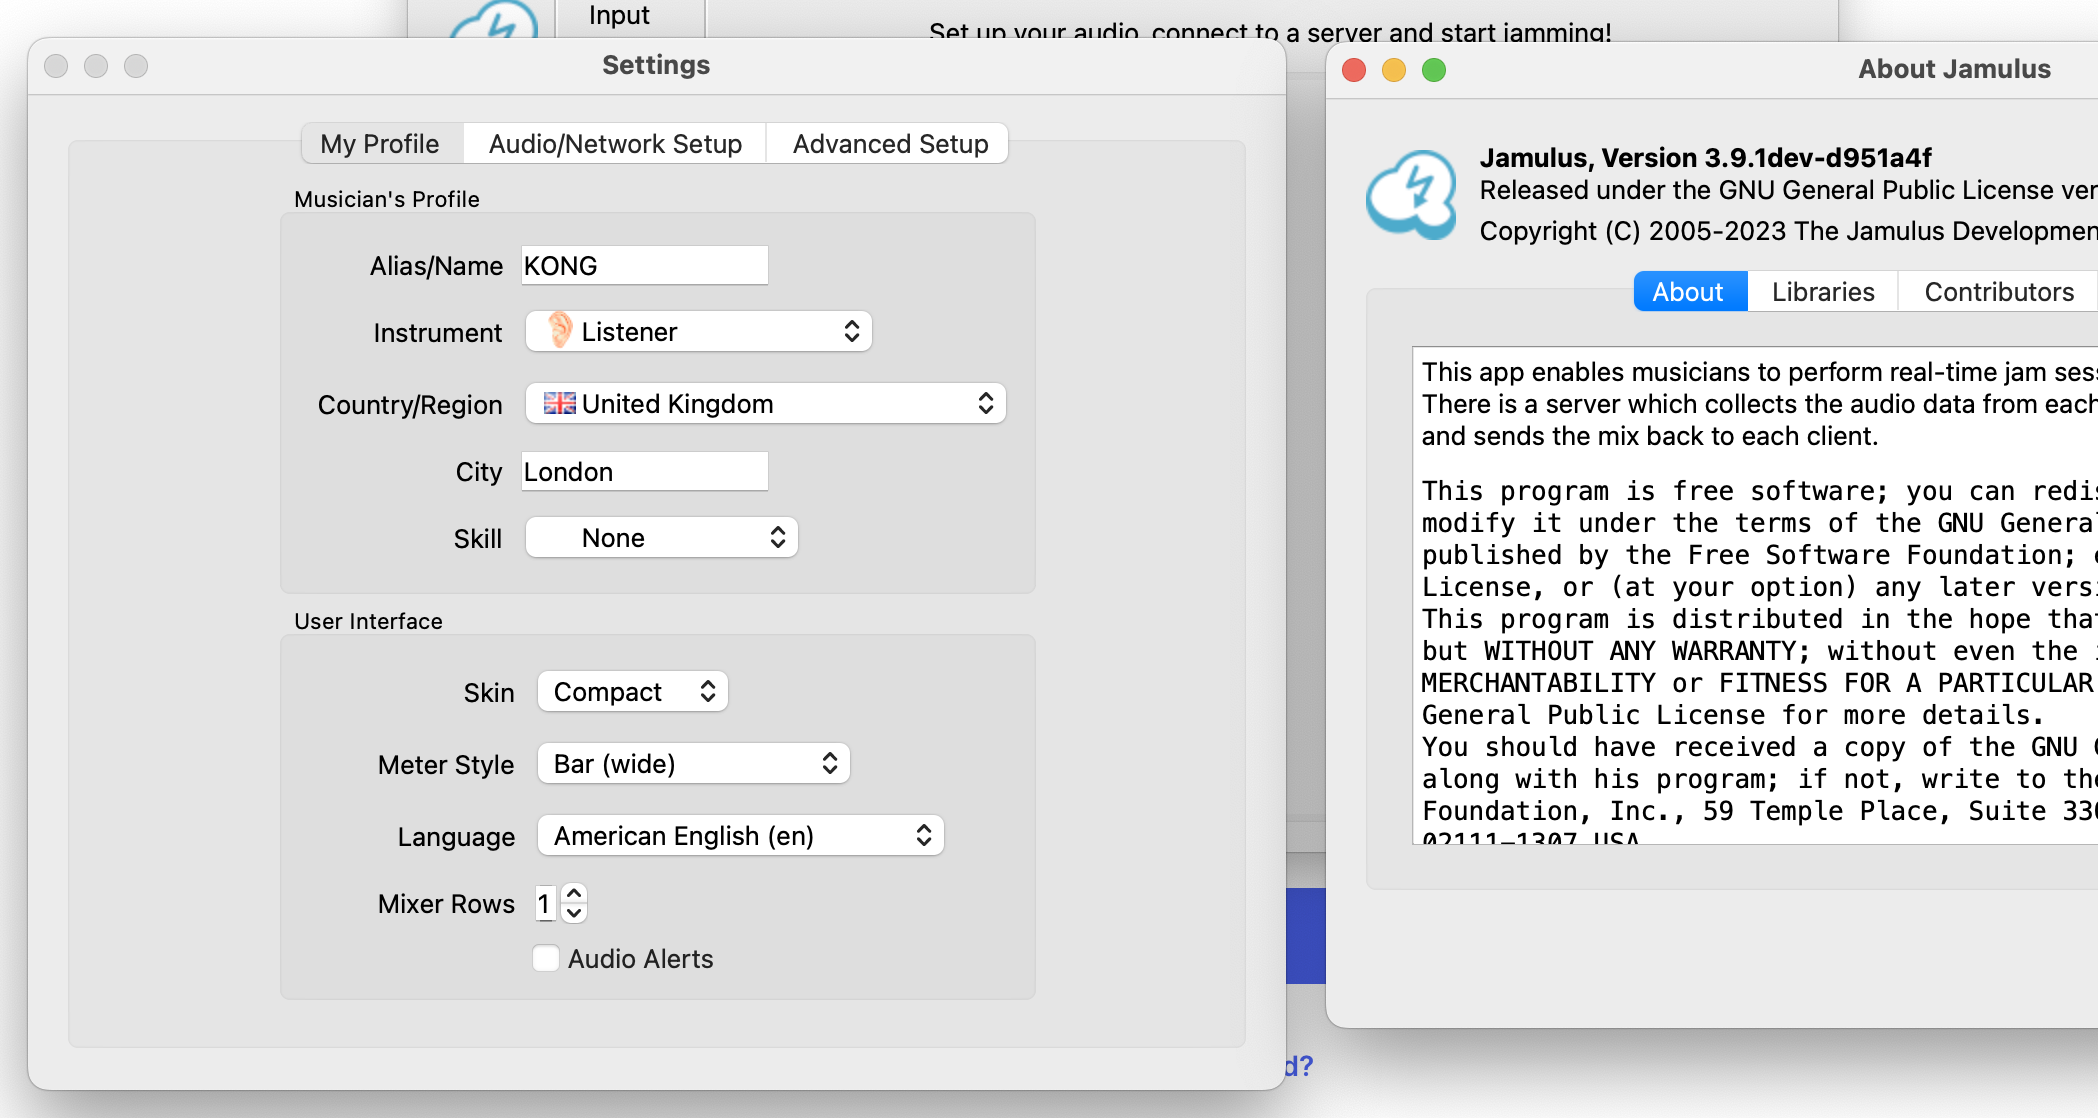Close the About Jamulus window with red button
Viewport: 2098px width, 1118px height.
tap(1354, 70)
